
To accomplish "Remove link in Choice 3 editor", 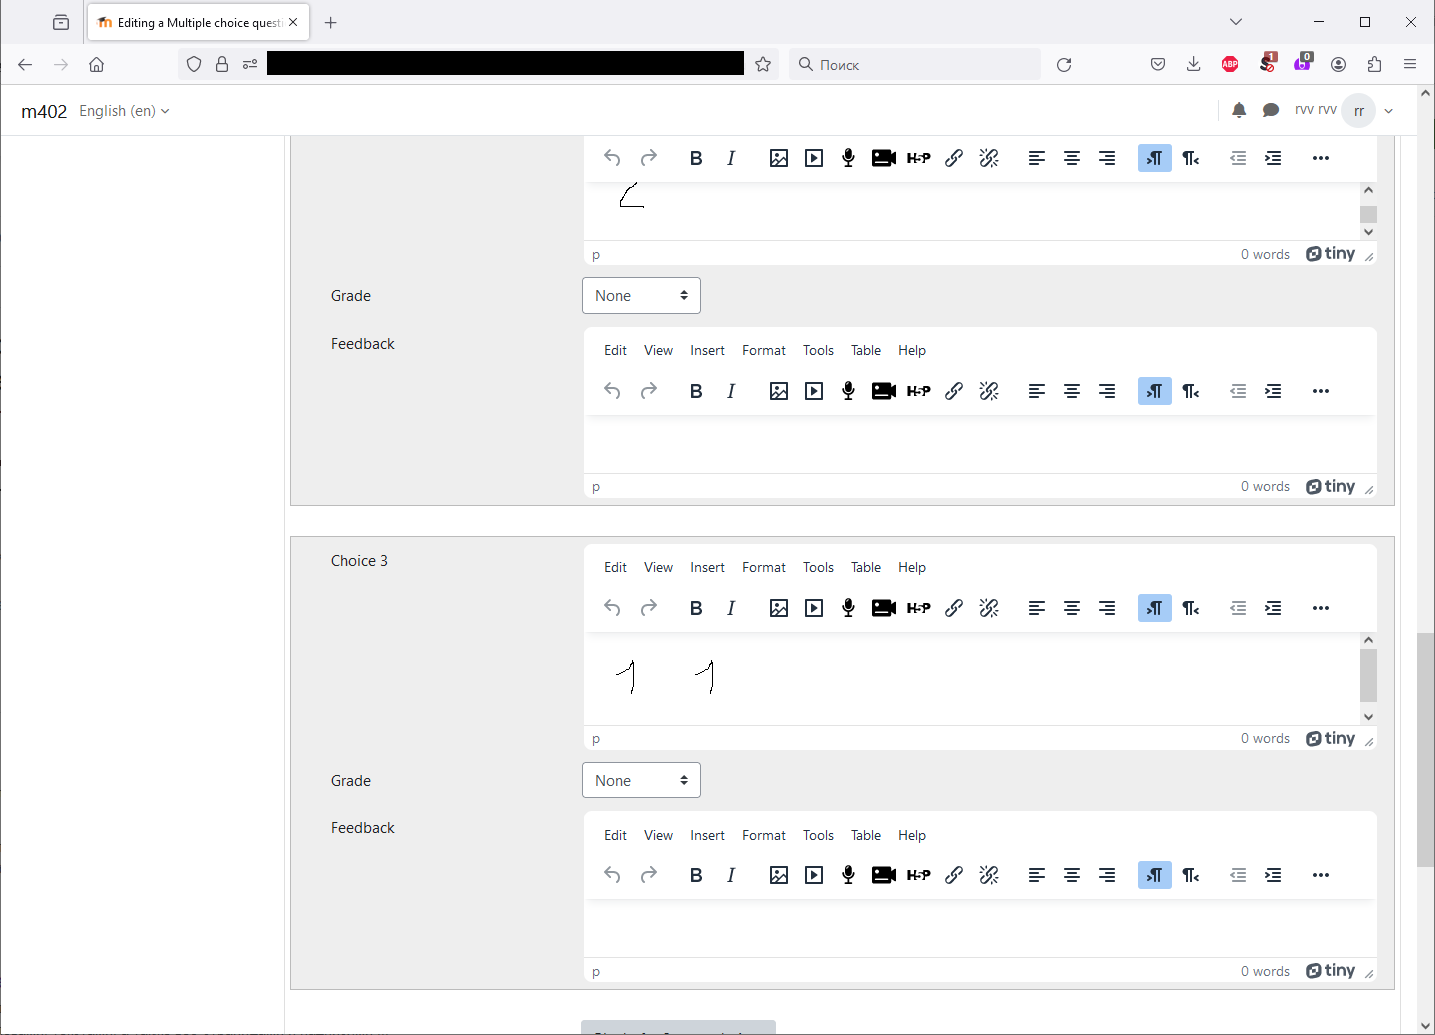I will tap(989, 608).
